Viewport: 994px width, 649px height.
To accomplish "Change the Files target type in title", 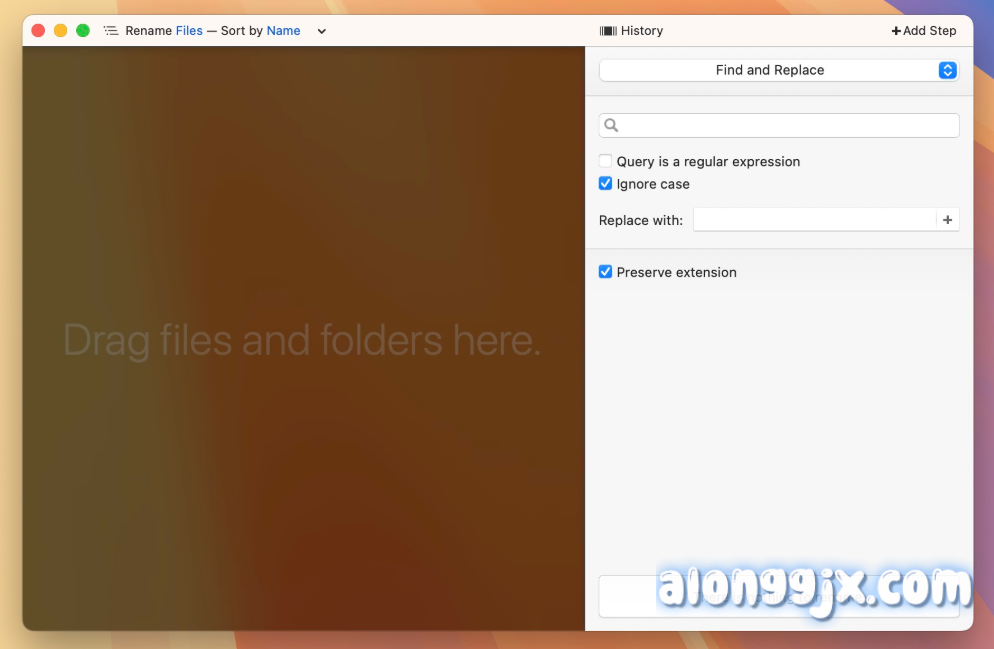I will [x=189, y=31].
